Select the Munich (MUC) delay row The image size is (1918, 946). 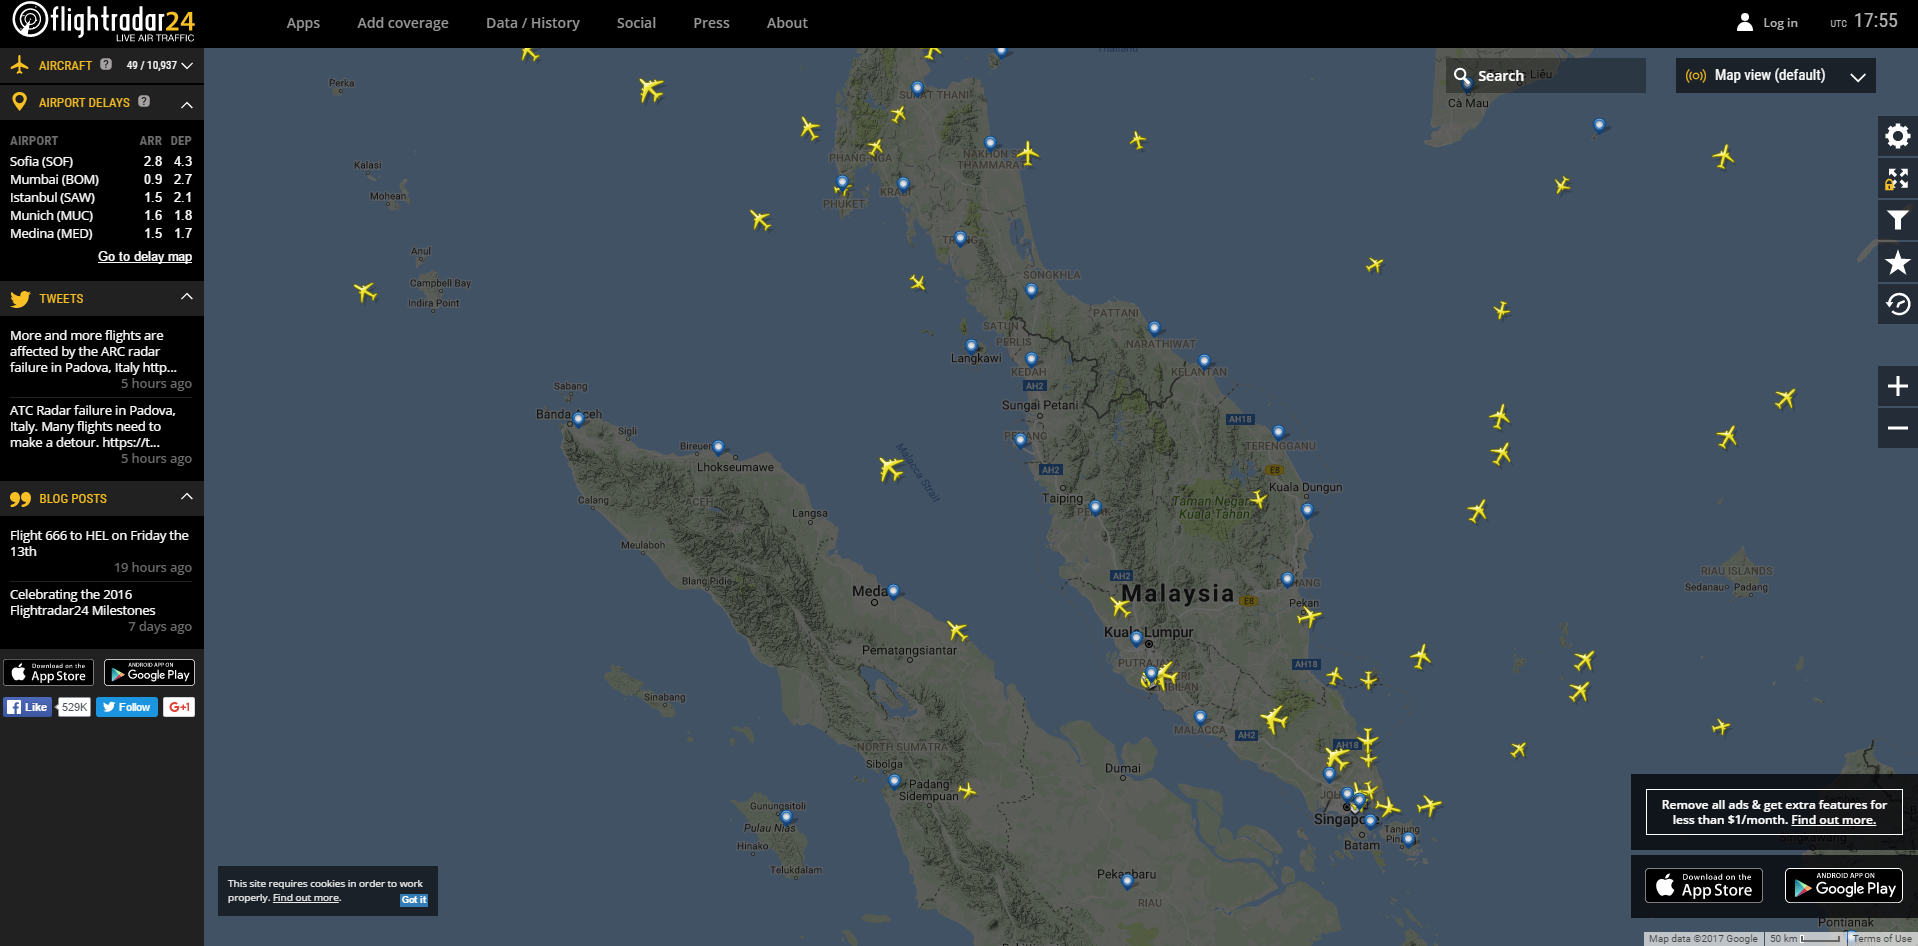(101, 215)
